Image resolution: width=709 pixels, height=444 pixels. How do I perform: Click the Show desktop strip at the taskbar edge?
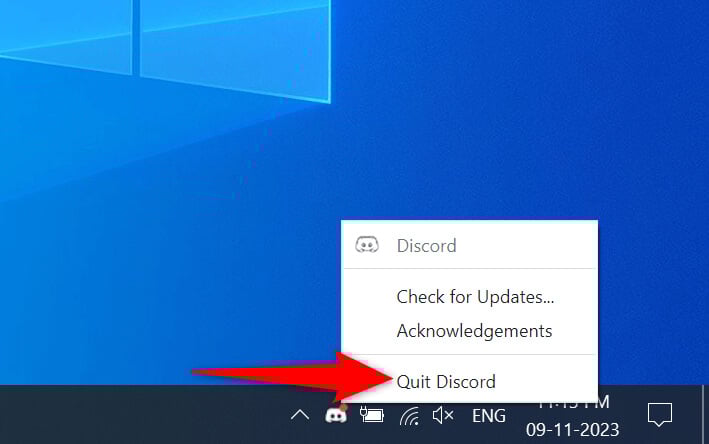coord(706,415)
